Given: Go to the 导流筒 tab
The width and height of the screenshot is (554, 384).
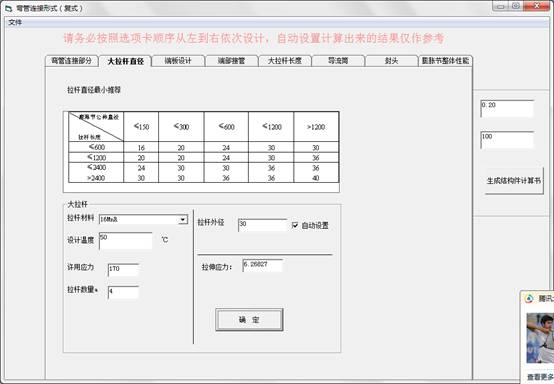Looking at the screenshot, I should 338,61.
